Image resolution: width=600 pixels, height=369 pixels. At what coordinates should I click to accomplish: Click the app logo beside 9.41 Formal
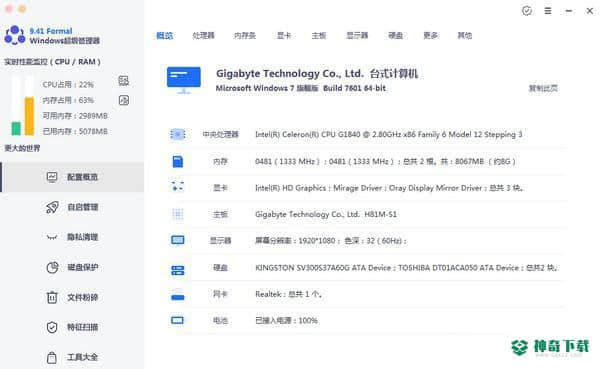[x=15, y=35]
